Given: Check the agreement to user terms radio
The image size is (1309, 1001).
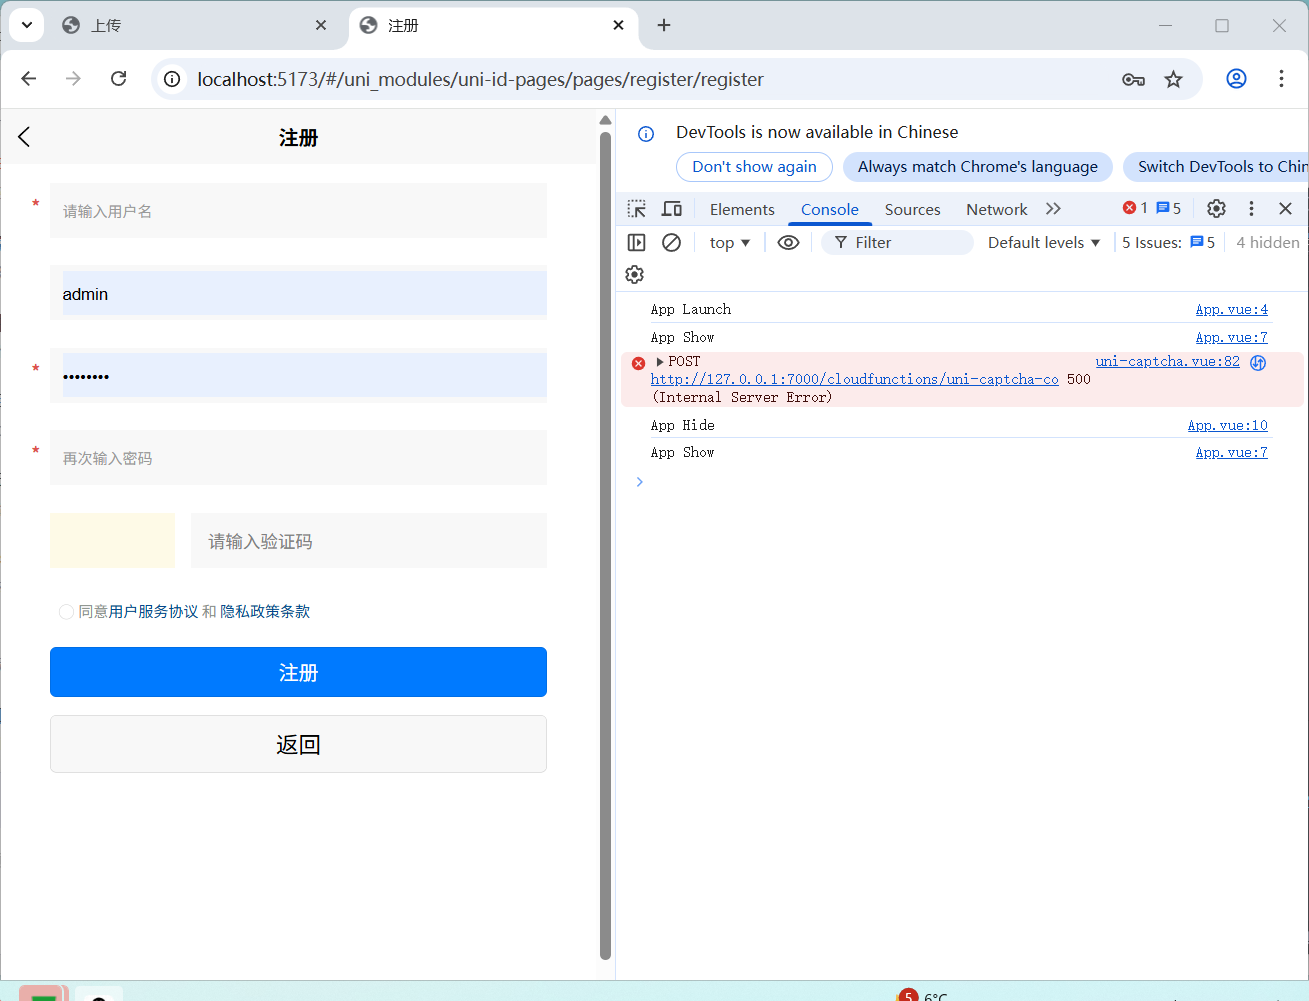Looking at the screenshot, I should pyautogui.click(x=66, y=612).
